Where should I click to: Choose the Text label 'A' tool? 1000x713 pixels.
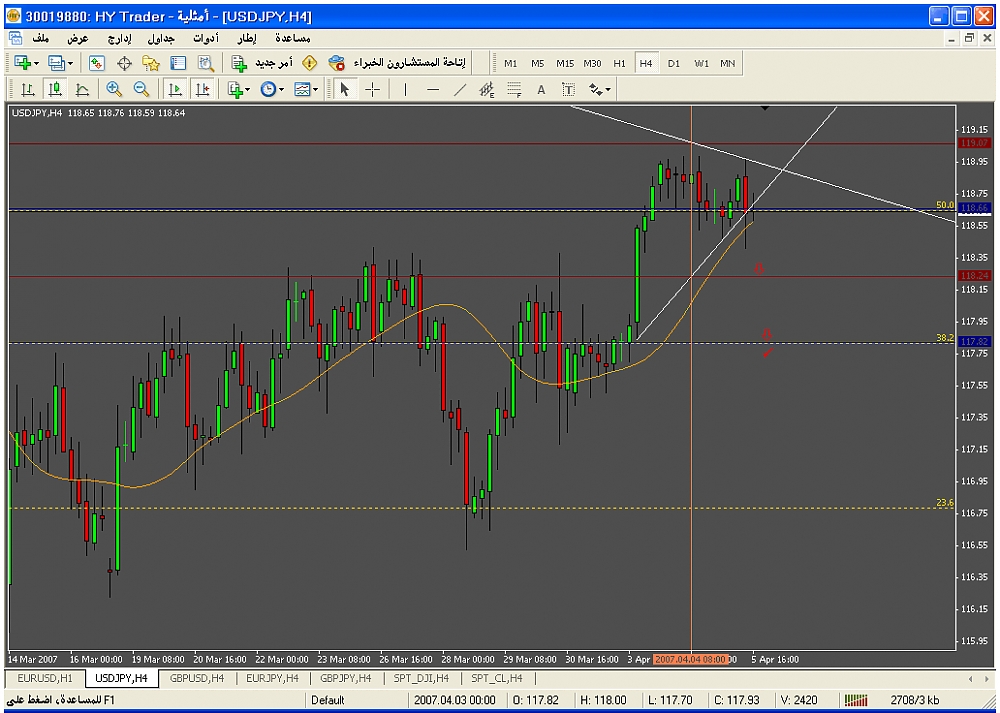click(x=541, y=89)
